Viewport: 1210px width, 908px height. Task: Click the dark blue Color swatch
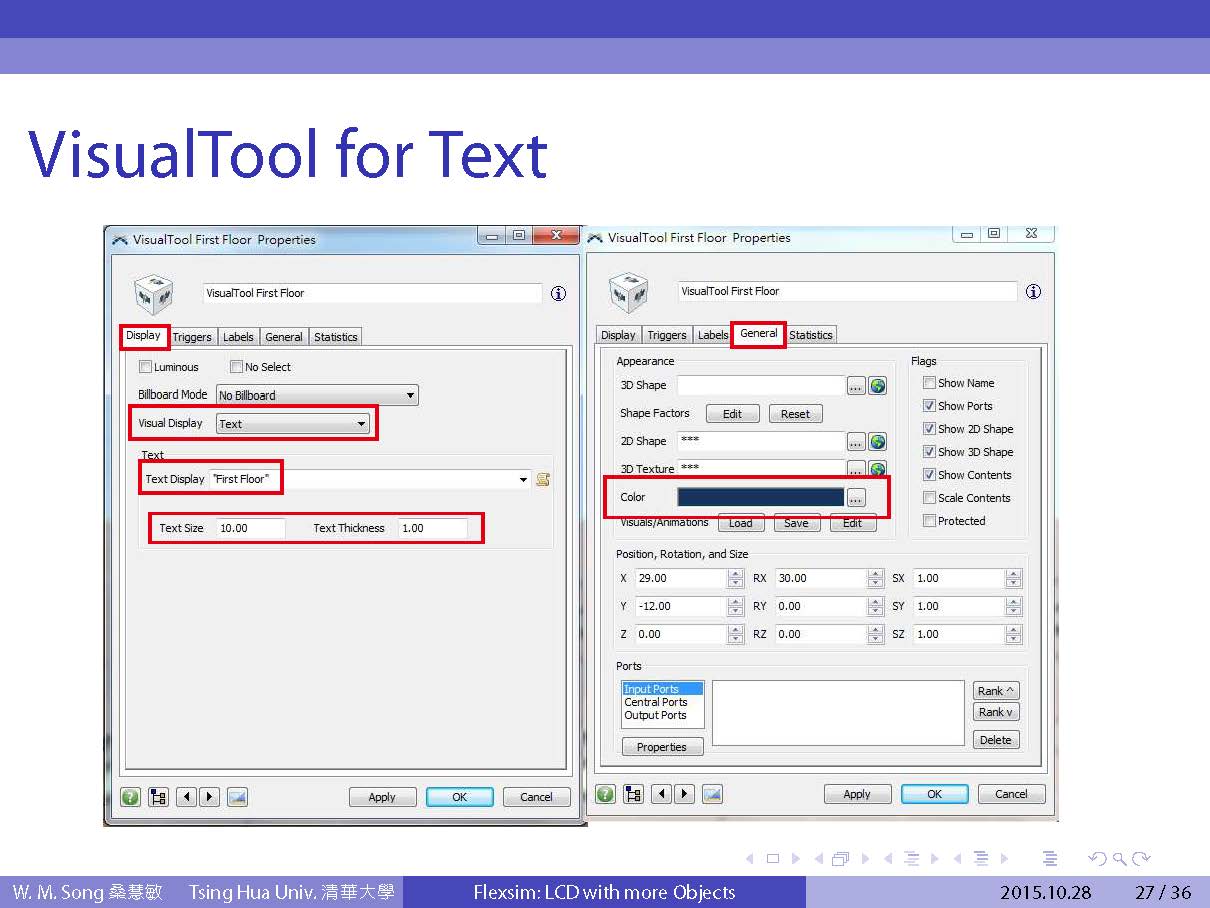tap(760, 497)
